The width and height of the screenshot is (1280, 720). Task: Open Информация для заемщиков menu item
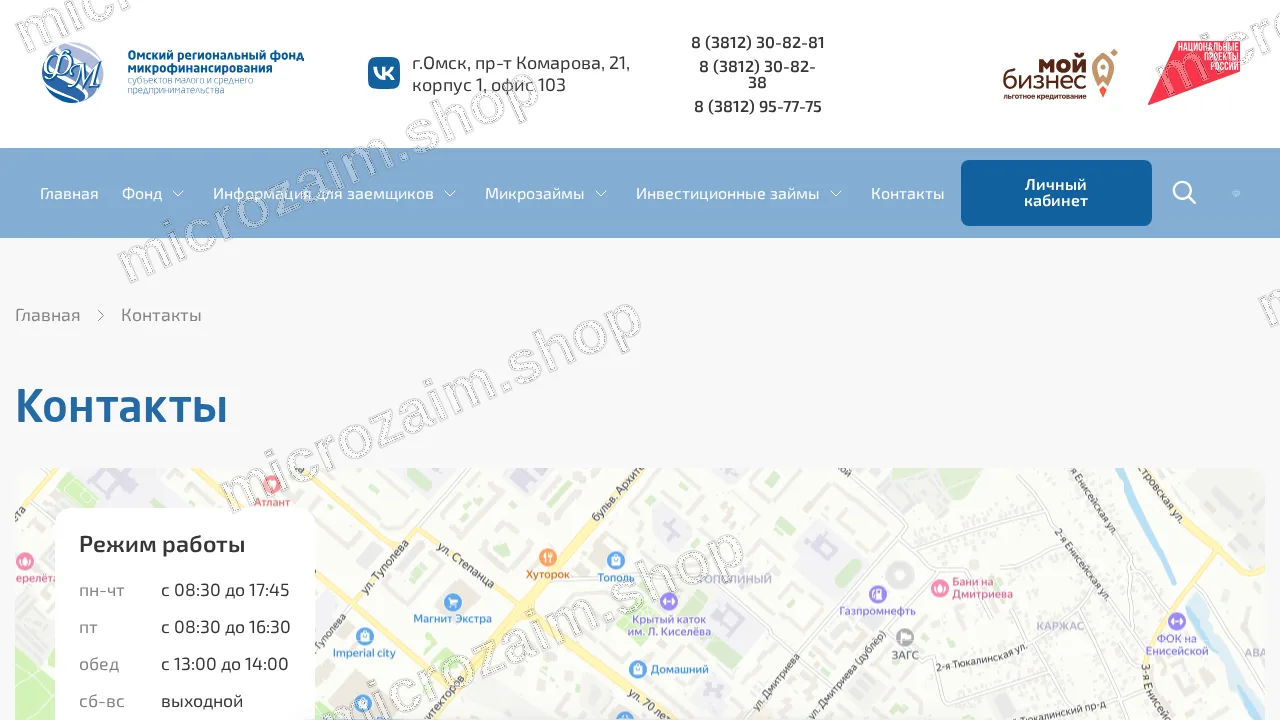click(x=323, y=193)
